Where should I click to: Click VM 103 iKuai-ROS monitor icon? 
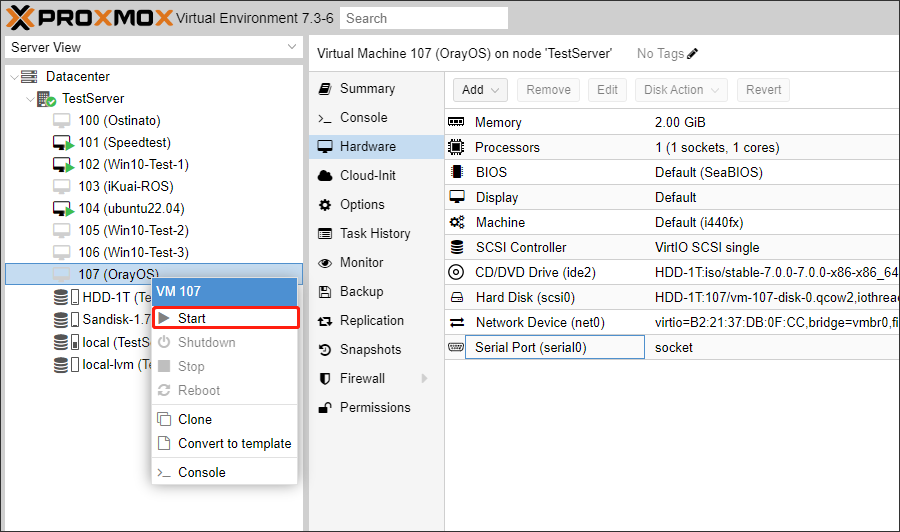(x=61, y=187)
